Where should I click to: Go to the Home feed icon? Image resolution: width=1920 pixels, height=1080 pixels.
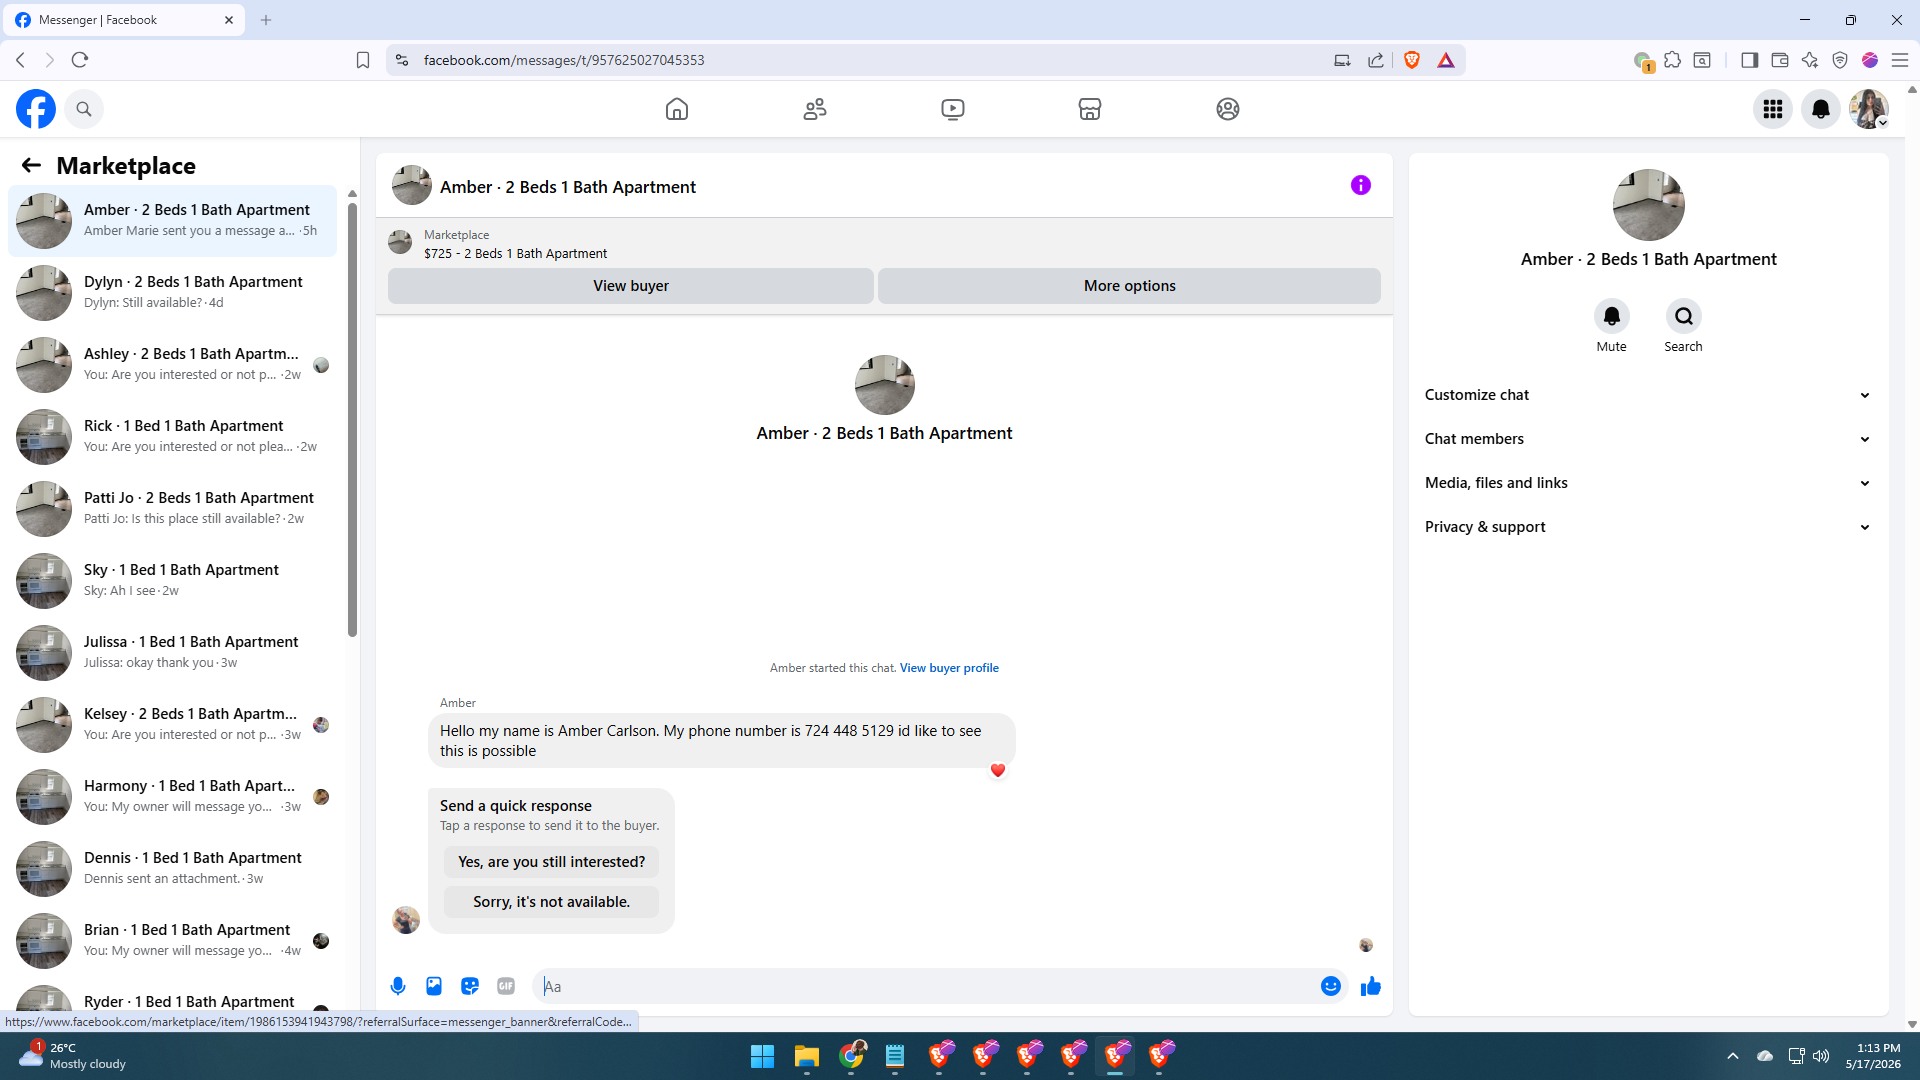coord(677,109)
